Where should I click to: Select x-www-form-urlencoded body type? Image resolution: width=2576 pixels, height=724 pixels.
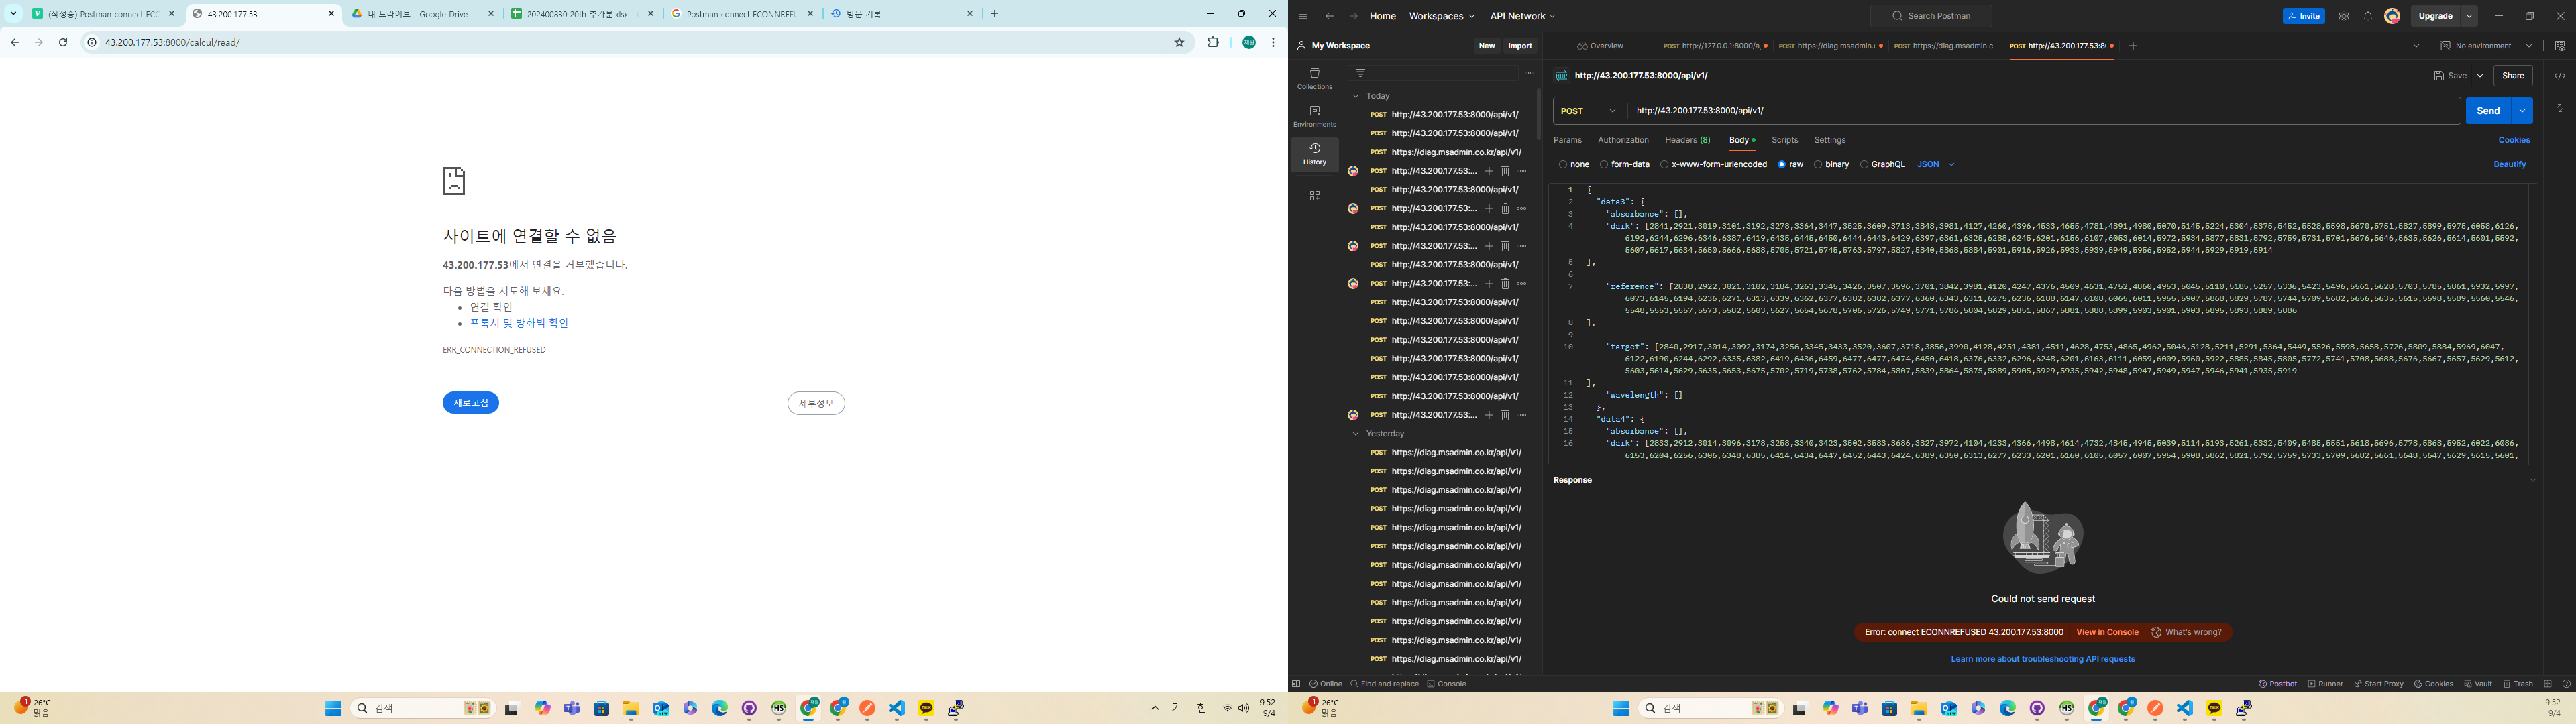(1713, 164)
